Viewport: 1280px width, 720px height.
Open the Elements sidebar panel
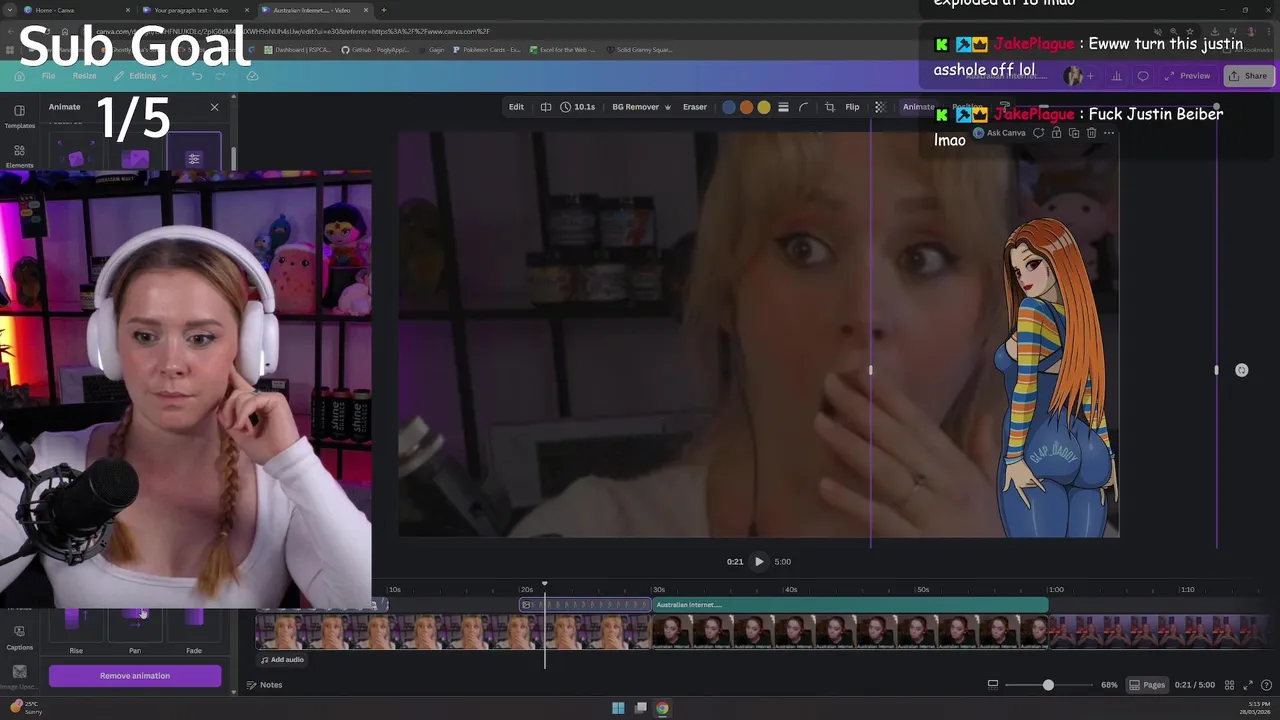point(19,156)
